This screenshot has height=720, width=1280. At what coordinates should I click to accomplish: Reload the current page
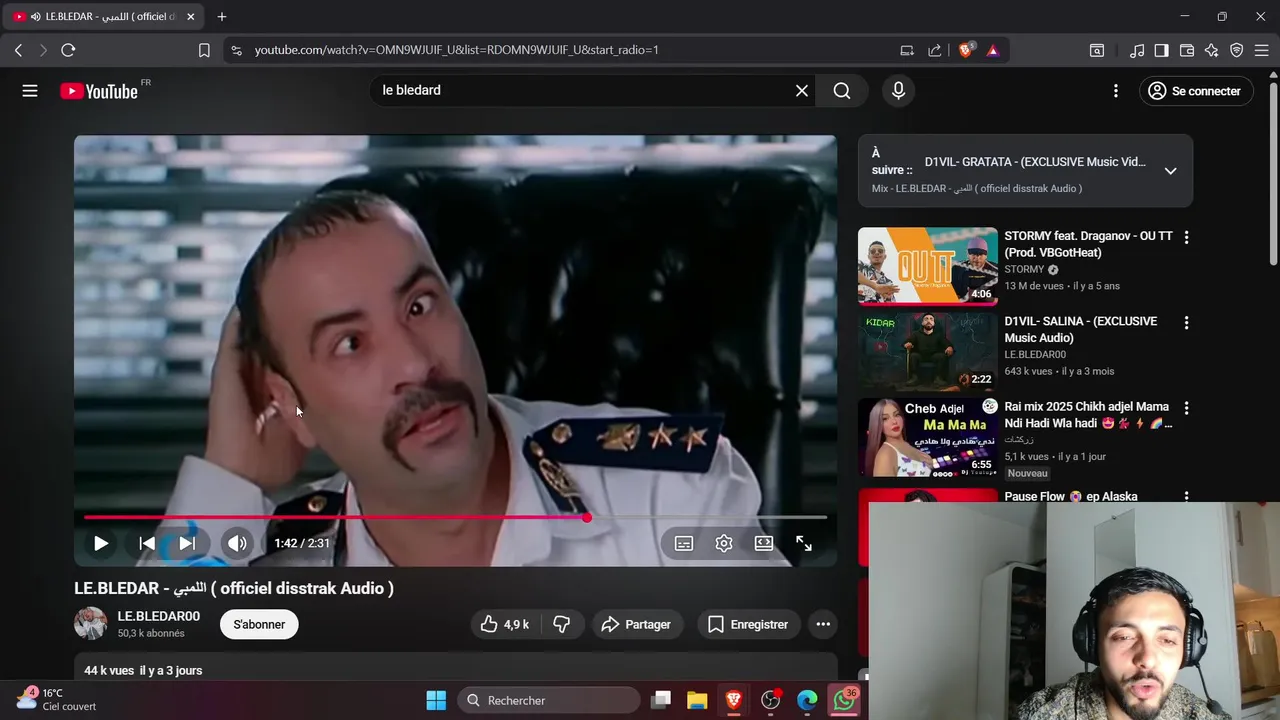pos(68,50)
